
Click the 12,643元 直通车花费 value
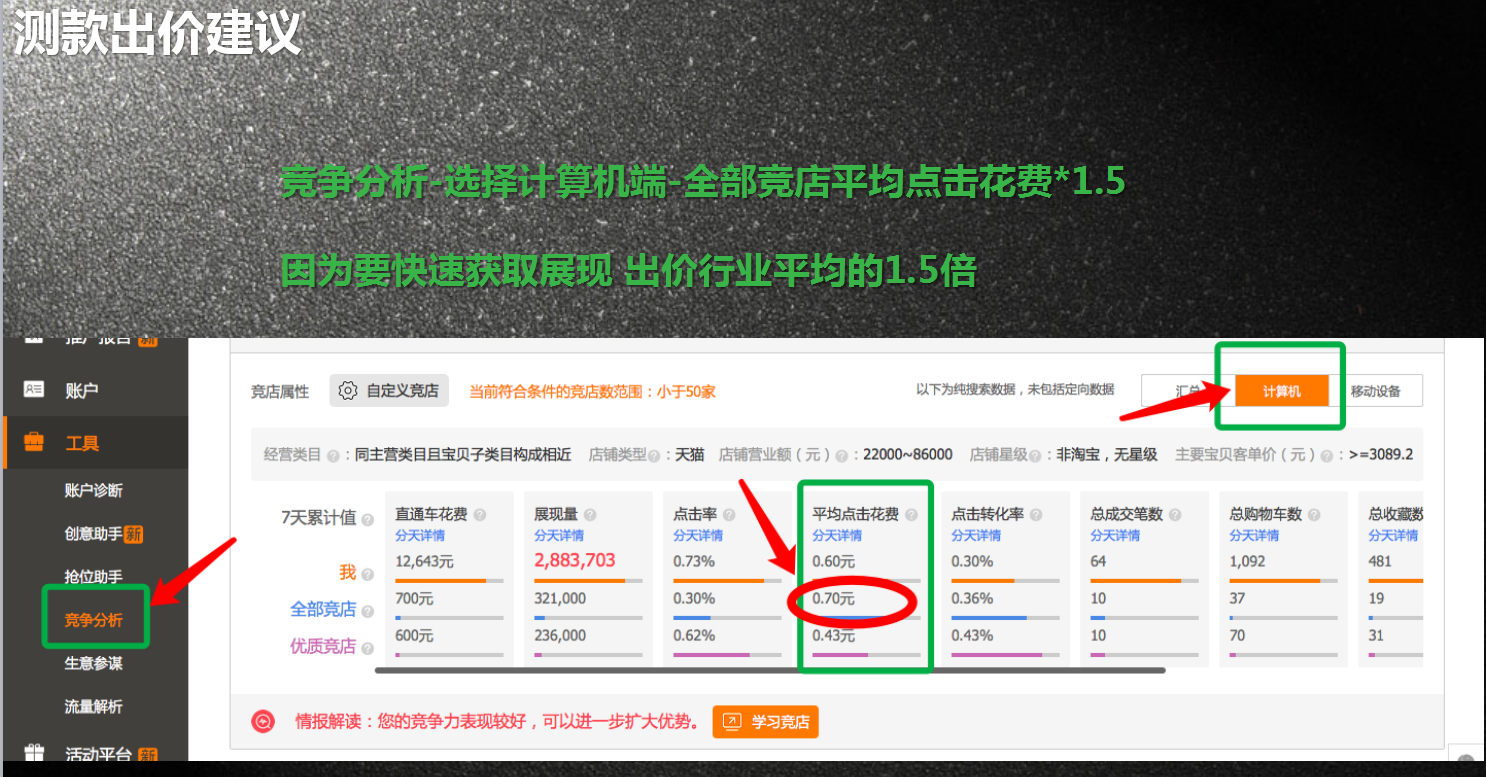(424, 561)
